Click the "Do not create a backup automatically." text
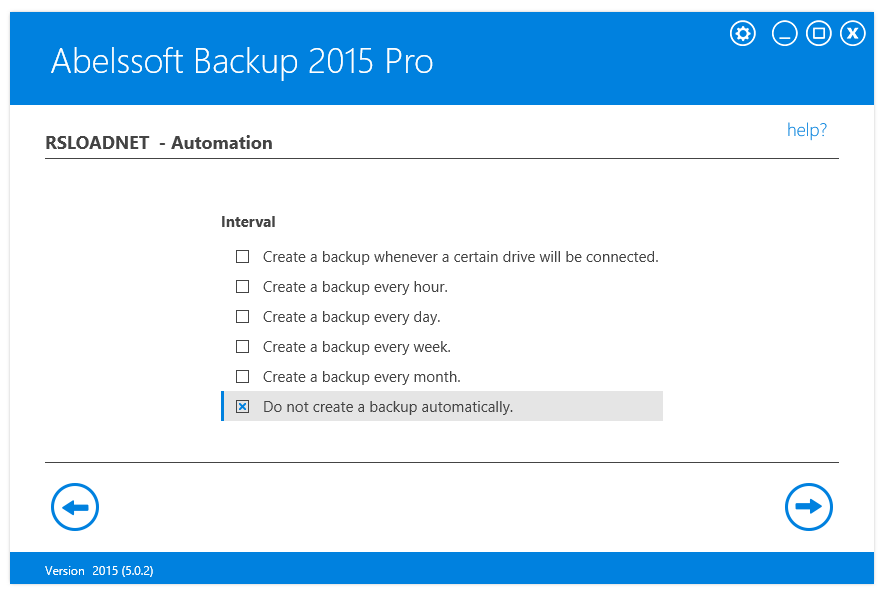Image resolution: width=885 pixels, height=601 pixels. point(388,407)
